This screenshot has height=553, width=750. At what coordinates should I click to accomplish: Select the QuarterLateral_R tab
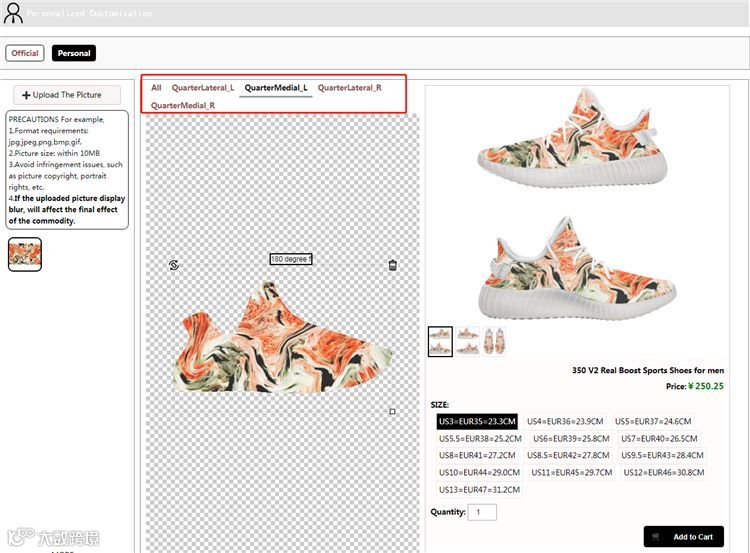click(x=350, y=88)
